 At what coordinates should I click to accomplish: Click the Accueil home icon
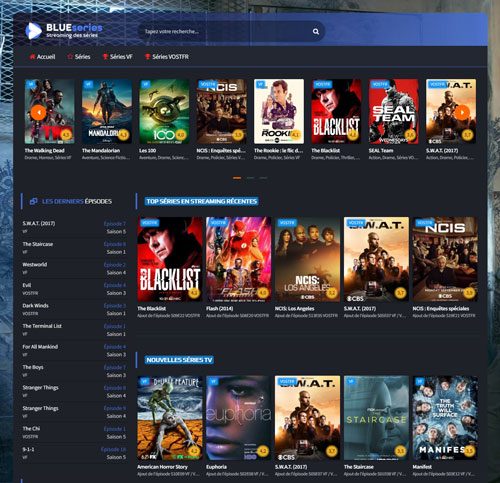click(x=32, y=57)
